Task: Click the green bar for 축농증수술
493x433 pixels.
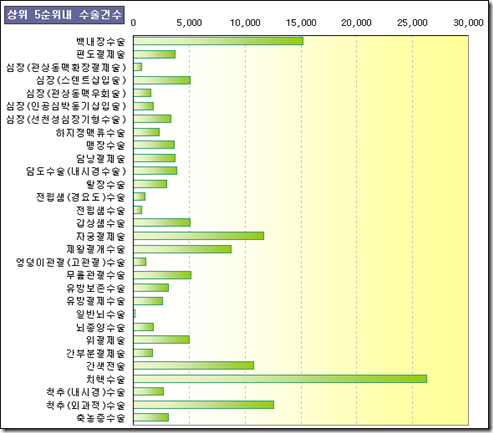Action: tap(151, 417)
